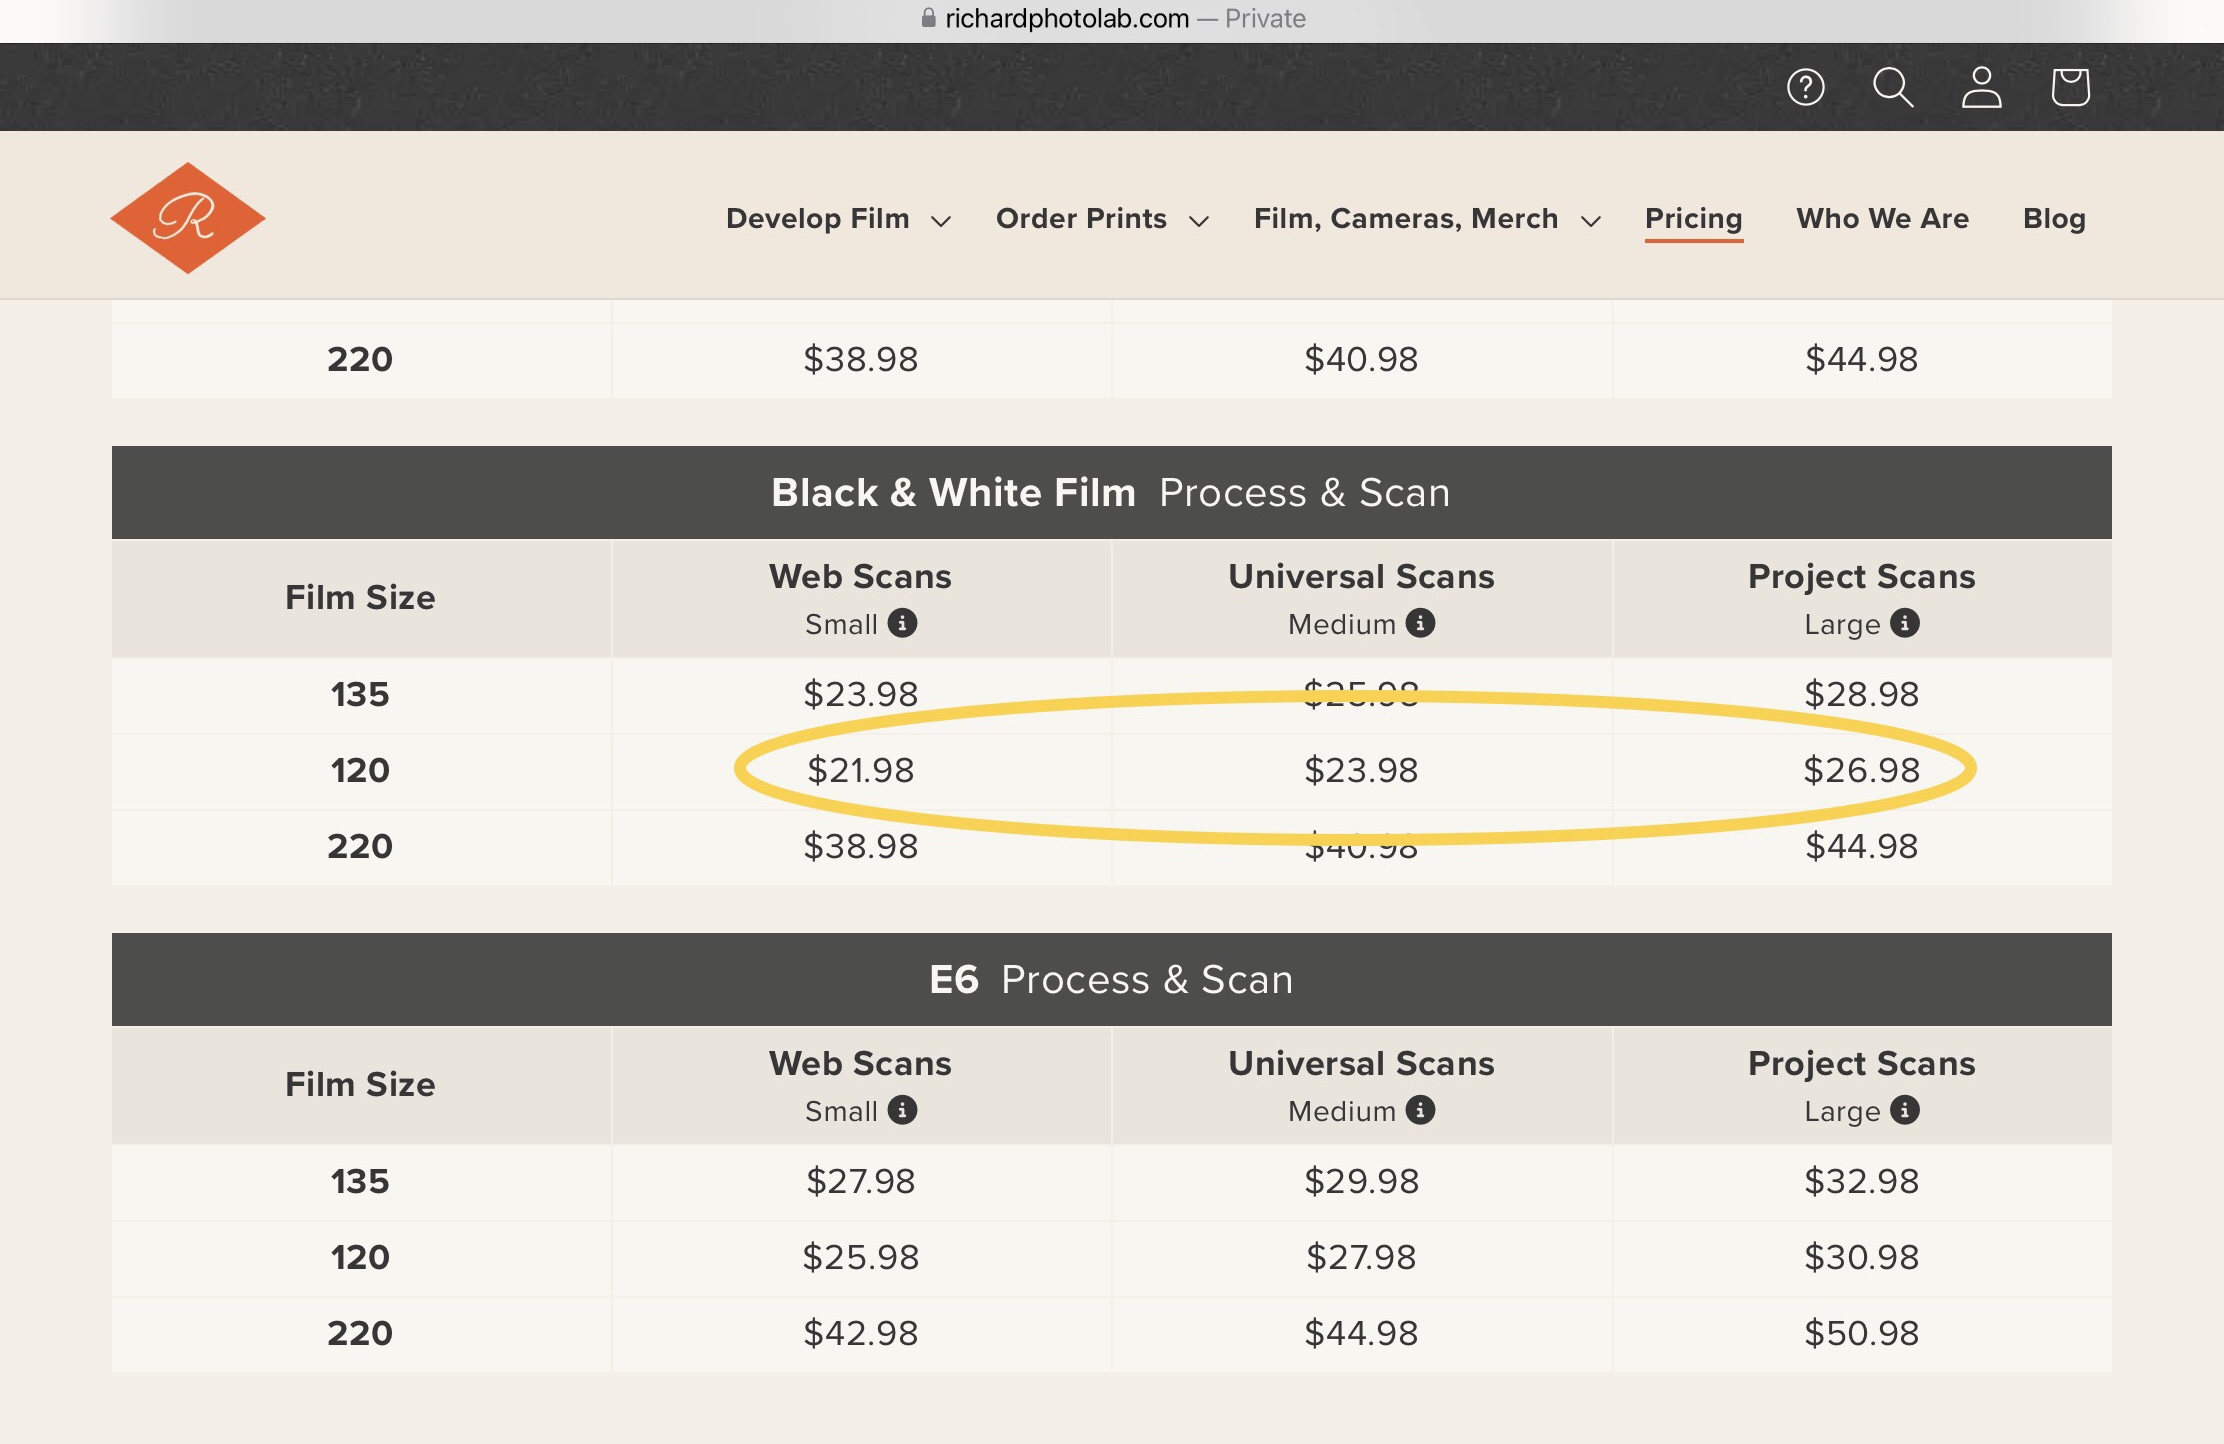Click the $26.98 price for B&W 120
The width and height of the screenshot is (2224, 1444).
click(x=1861, y=770)
